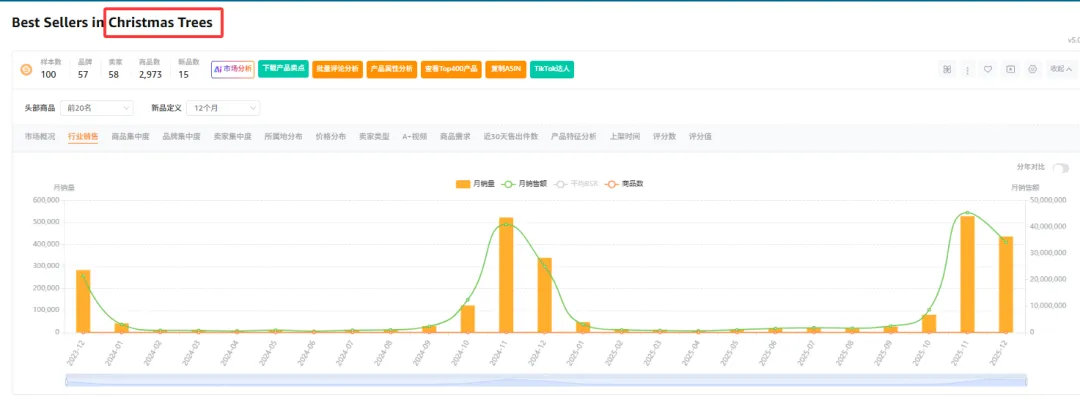Open the grid layout icon in top-right toolbar
The image size is (1080, 400).
tap(947, 69)
